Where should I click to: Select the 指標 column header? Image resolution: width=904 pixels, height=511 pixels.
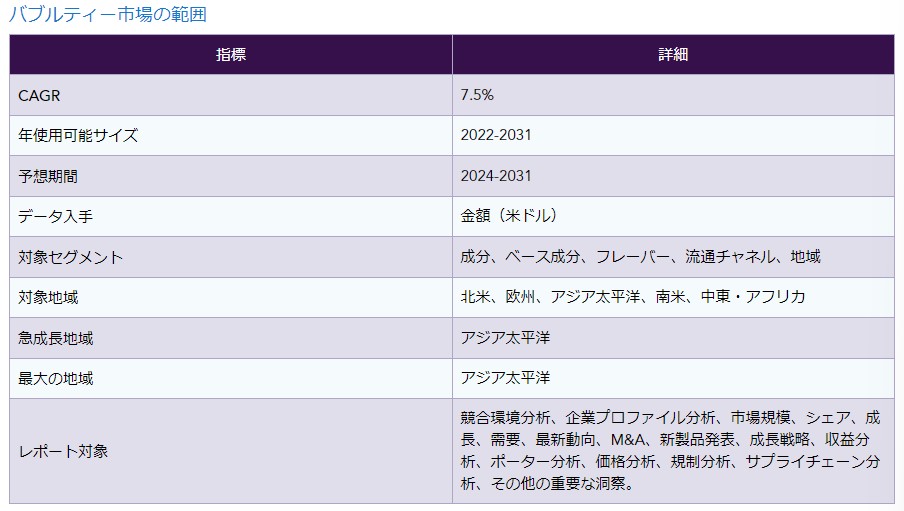pos(231,55)
